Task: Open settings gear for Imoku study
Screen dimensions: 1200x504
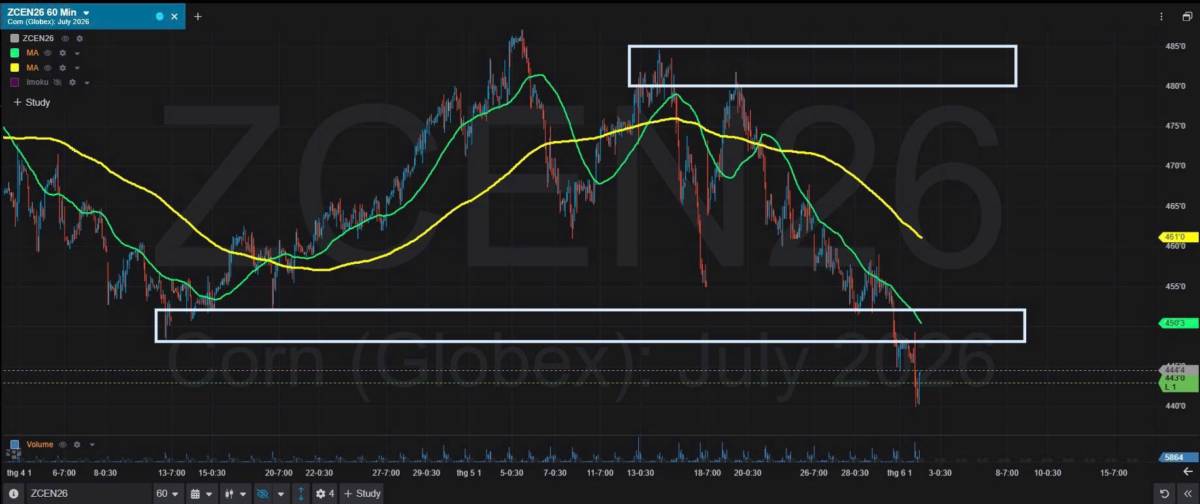Action: click(72, 82)
